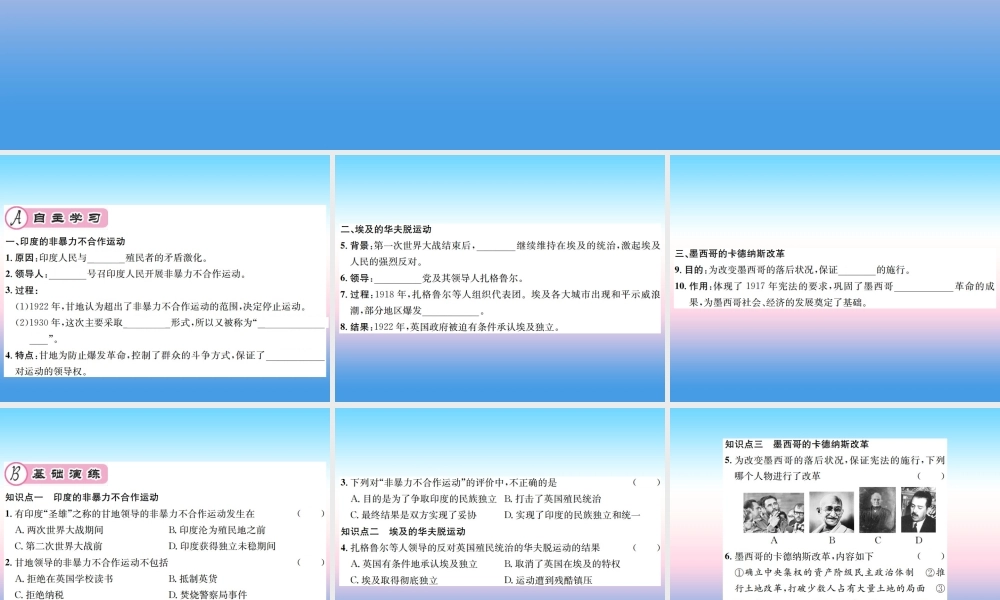The width and height of the screenshot is (1000, 600).
Task: Choose option B. 打击了英国殖民统治
Action: coord(553,499)
